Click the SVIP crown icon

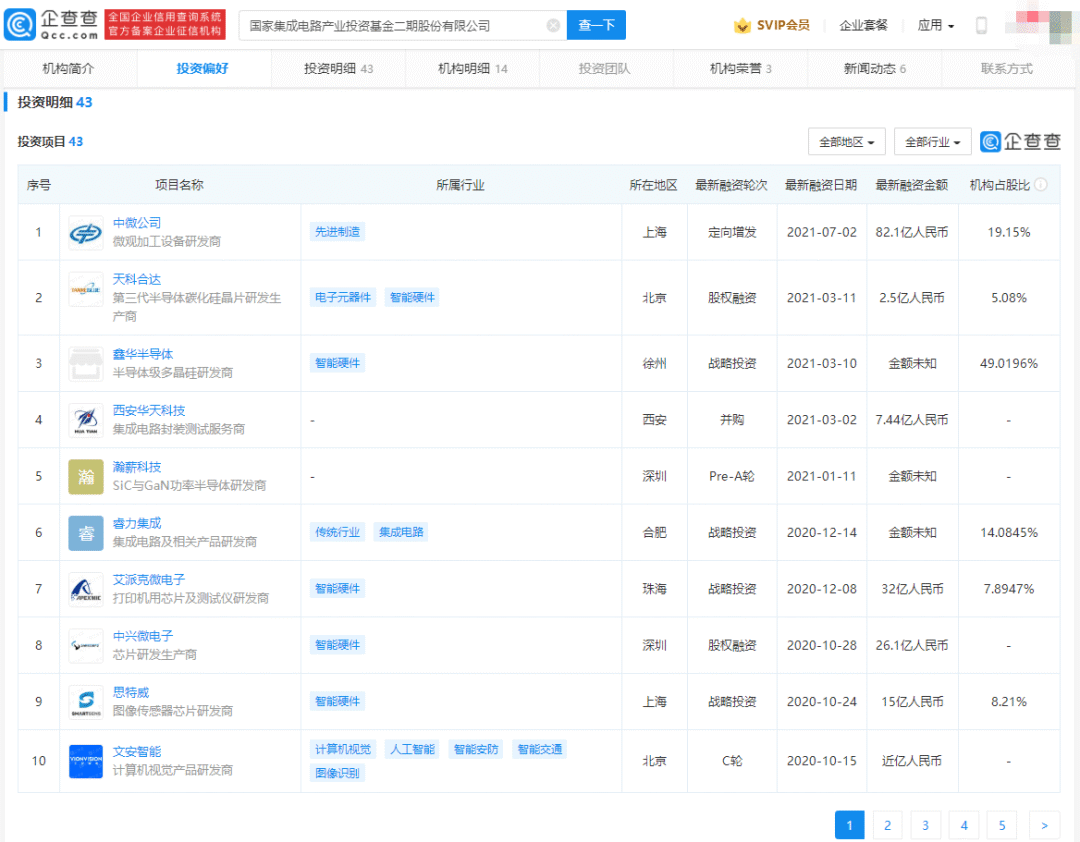[742, 25]
